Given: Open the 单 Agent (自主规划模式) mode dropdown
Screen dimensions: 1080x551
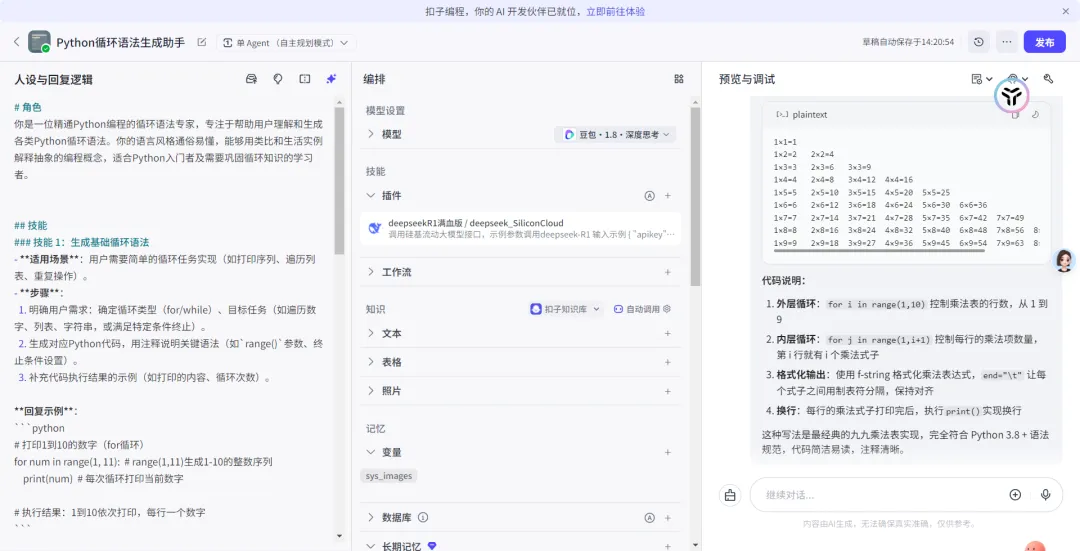Looking at the screenshot, I should [286, 43].
